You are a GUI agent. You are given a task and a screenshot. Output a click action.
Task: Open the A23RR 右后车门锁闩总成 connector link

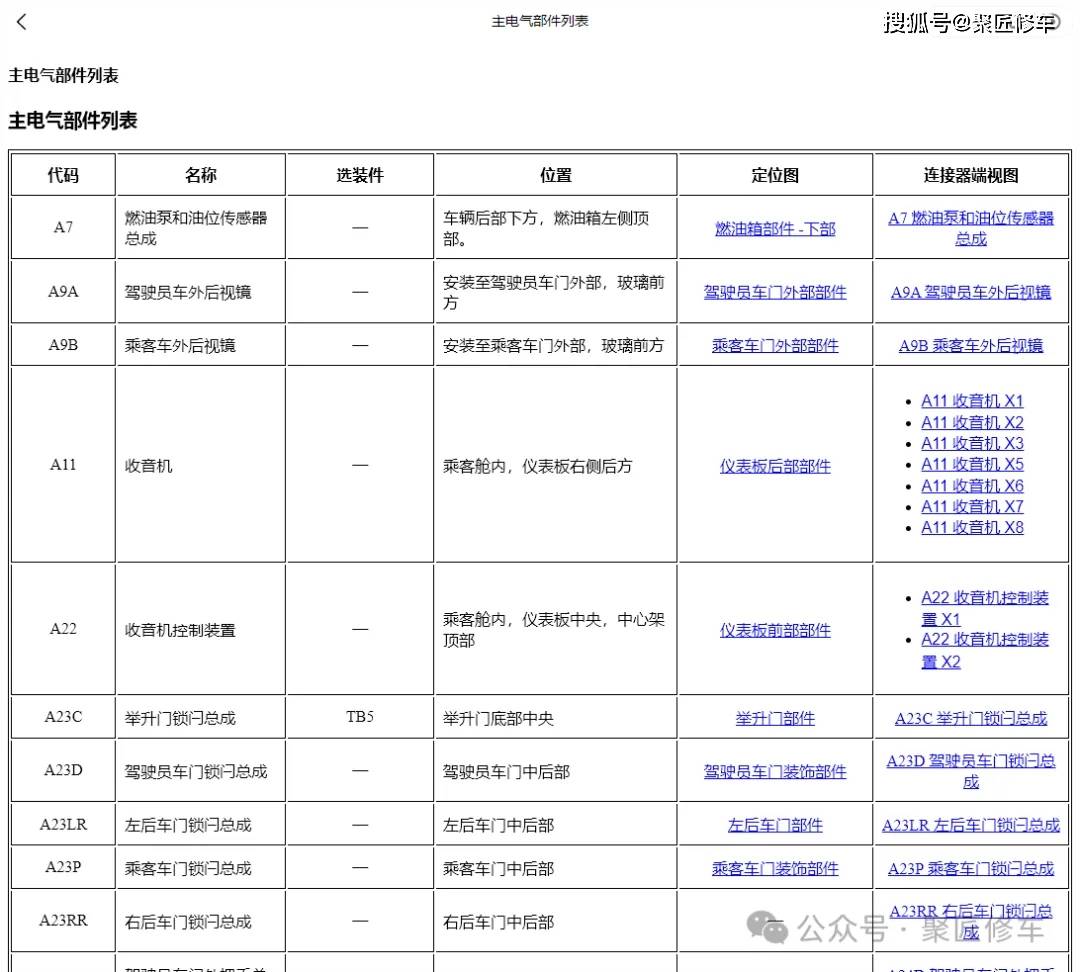coord(970,922)
